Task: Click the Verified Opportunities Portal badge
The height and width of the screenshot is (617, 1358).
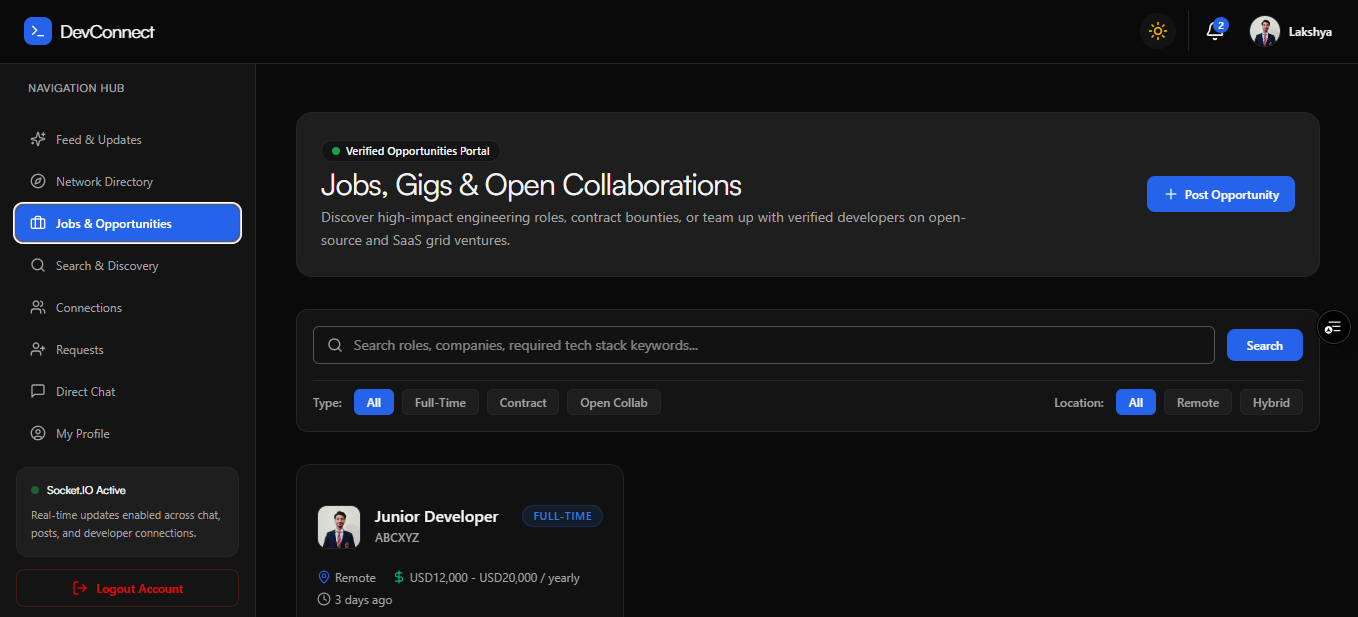Action: pos(410,151)
